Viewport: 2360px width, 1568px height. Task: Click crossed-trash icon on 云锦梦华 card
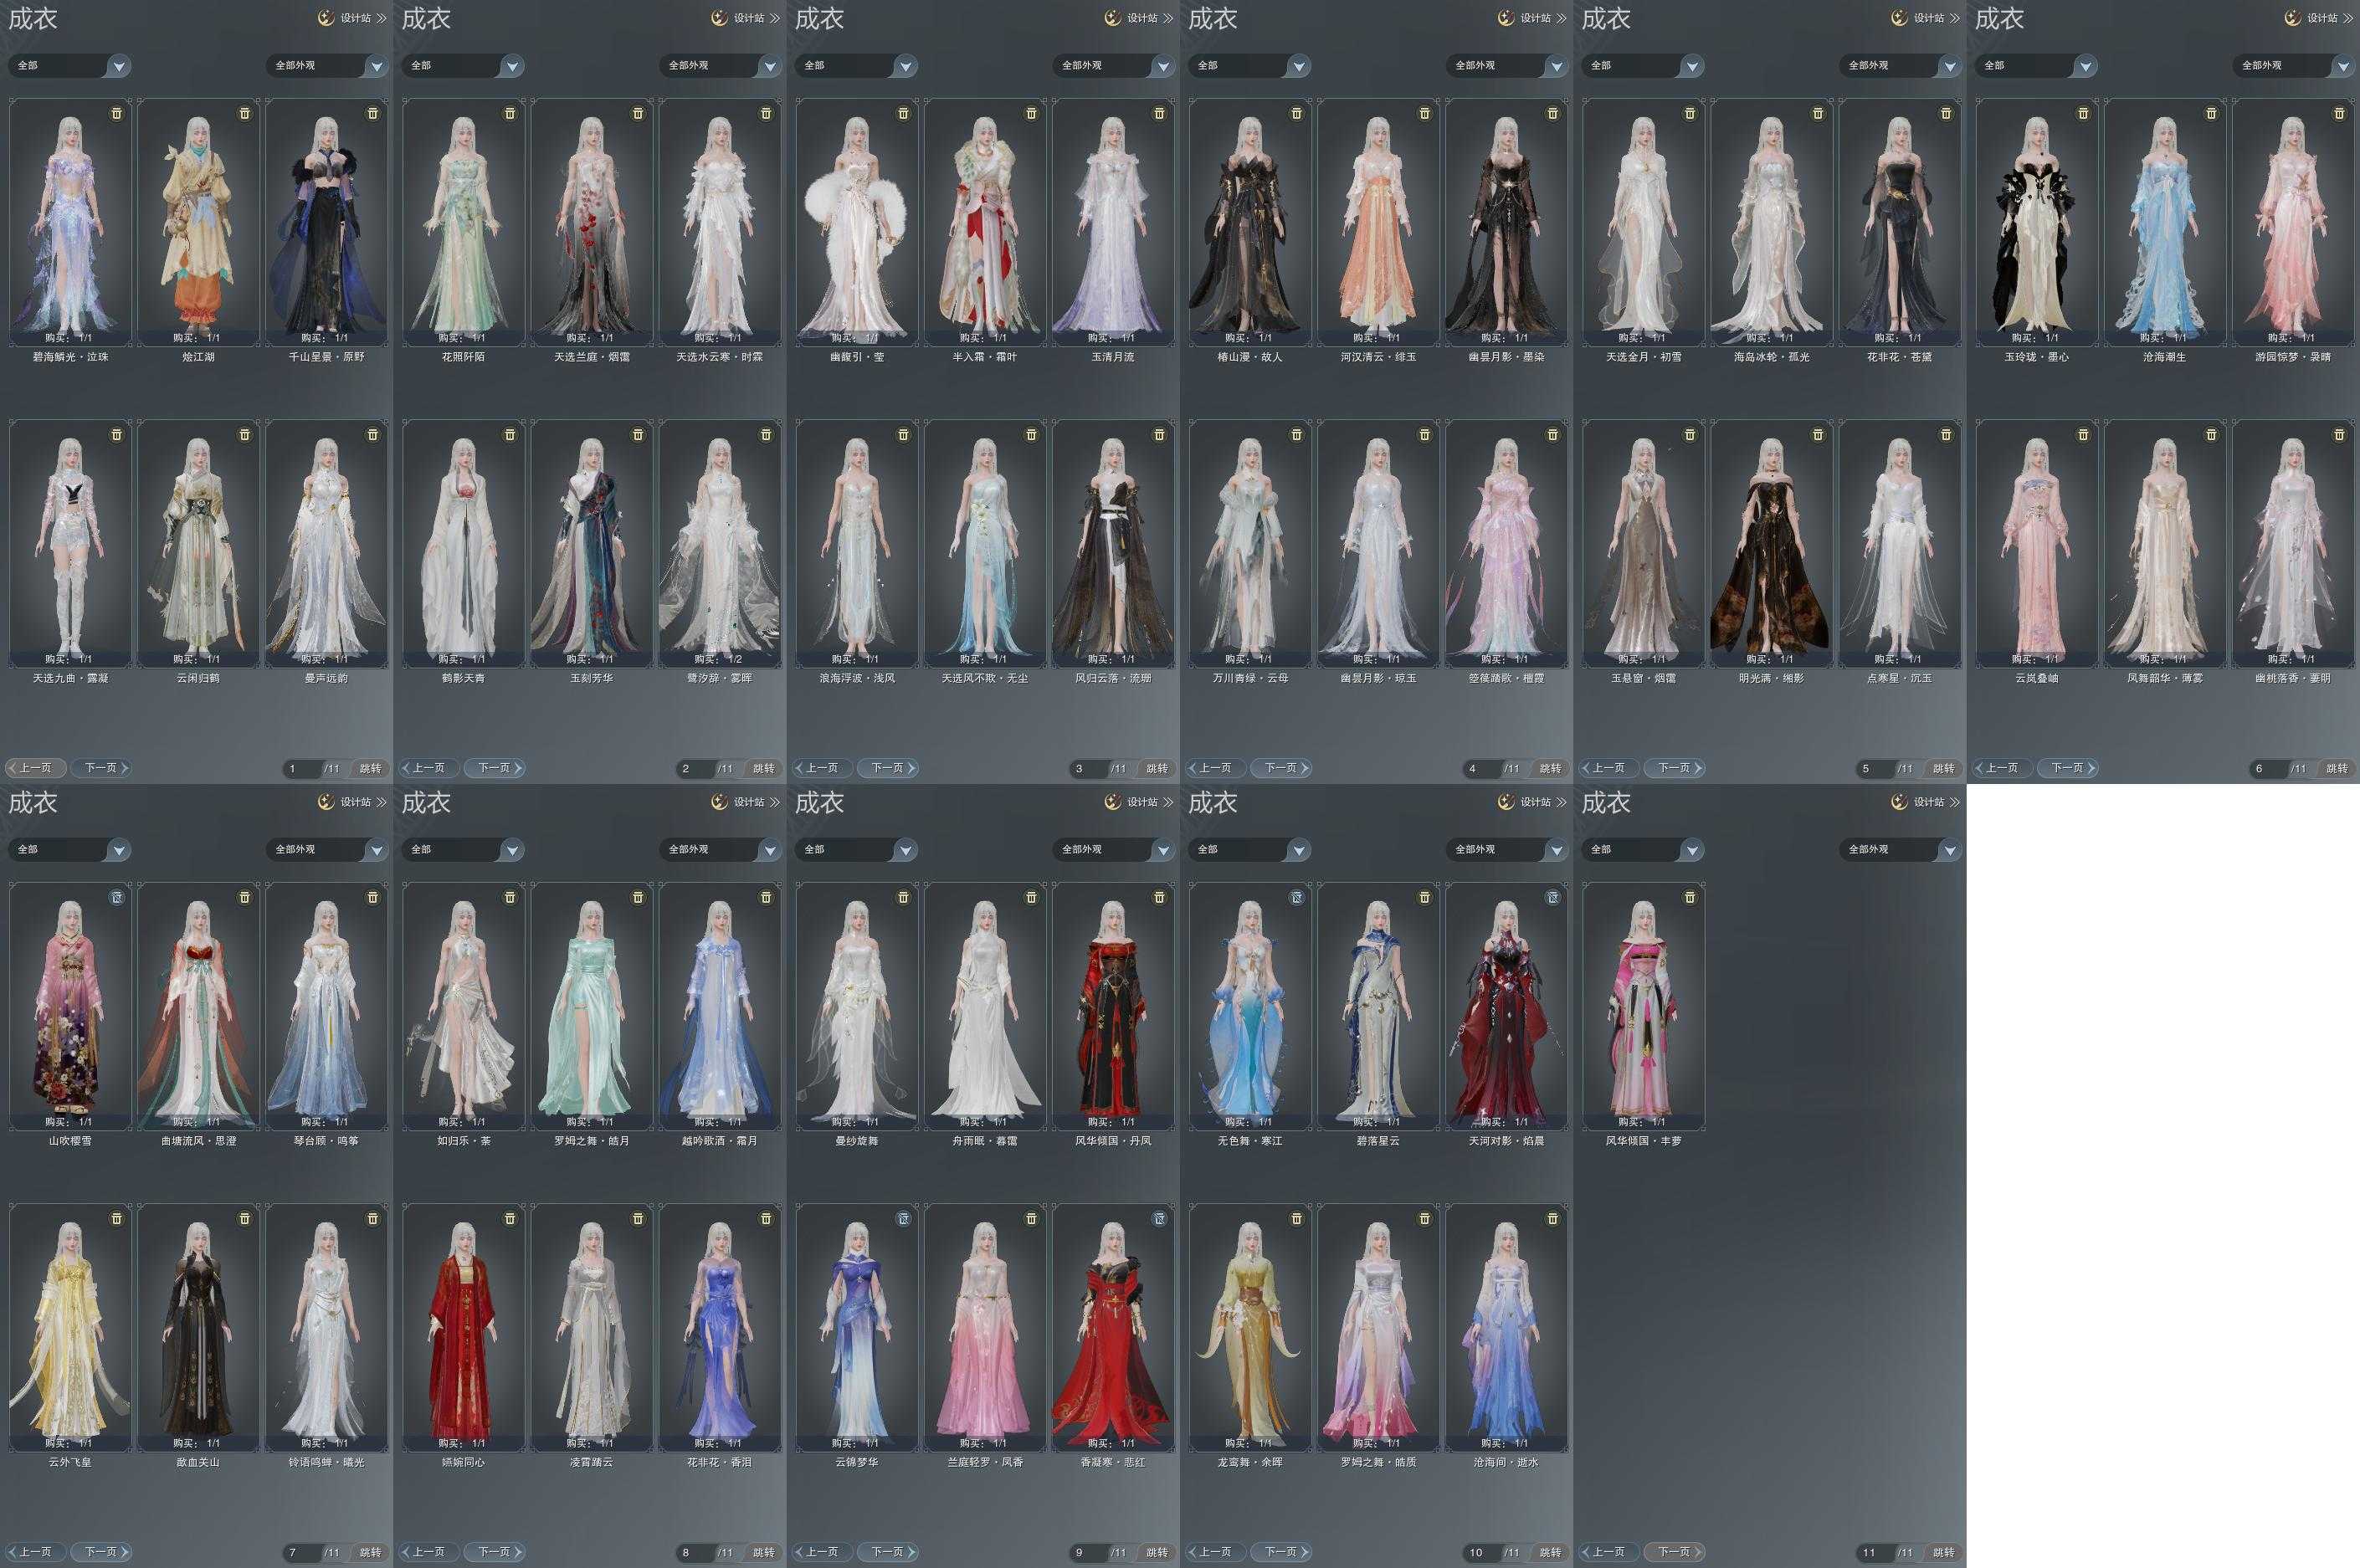click(x=904, y=1219)
